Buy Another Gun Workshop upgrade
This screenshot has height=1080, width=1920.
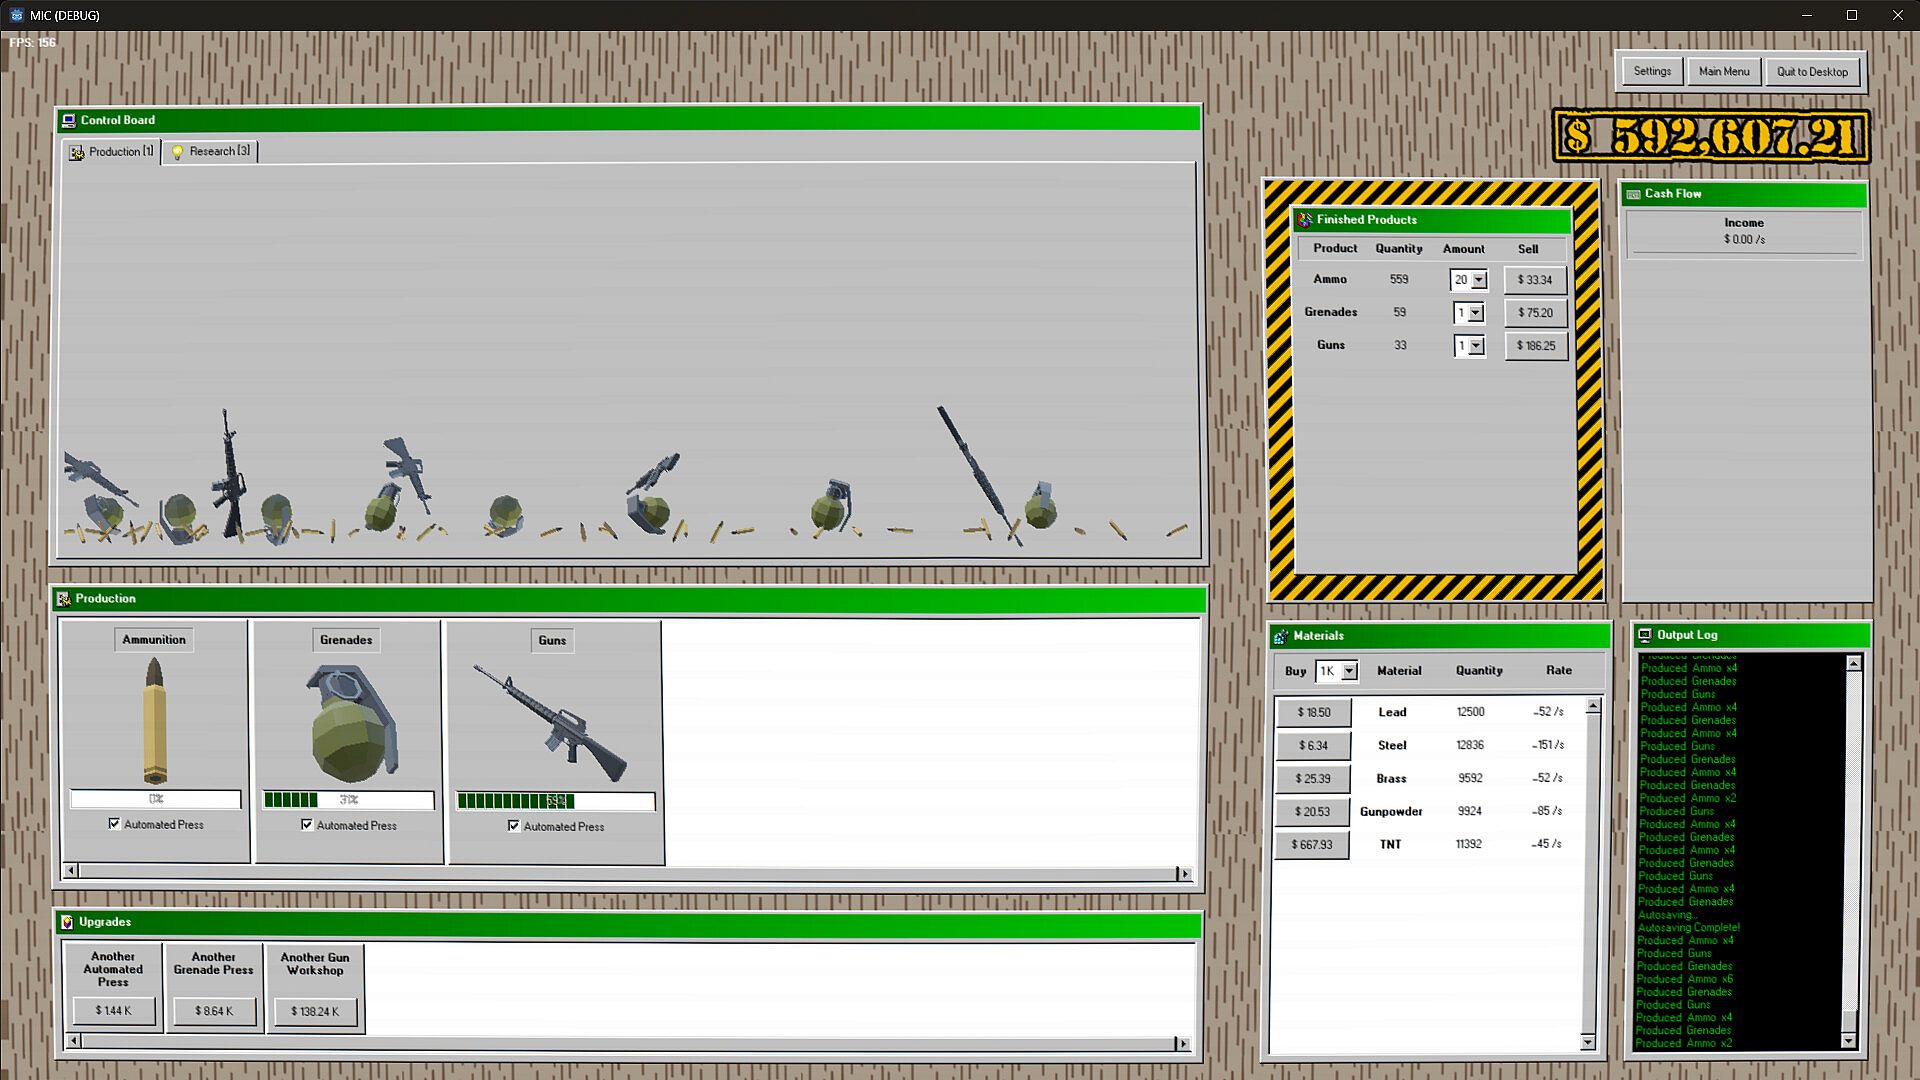pos(315,1011)
